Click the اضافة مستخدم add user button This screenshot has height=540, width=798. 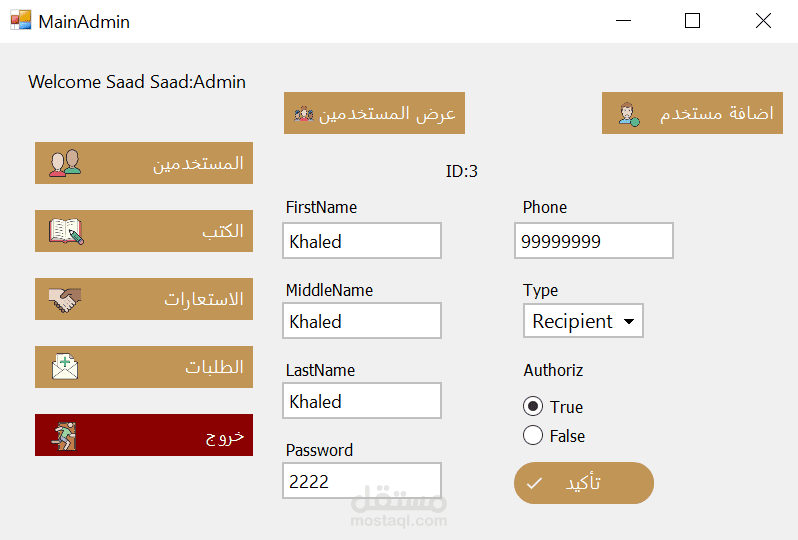click(x=692, y=113)
